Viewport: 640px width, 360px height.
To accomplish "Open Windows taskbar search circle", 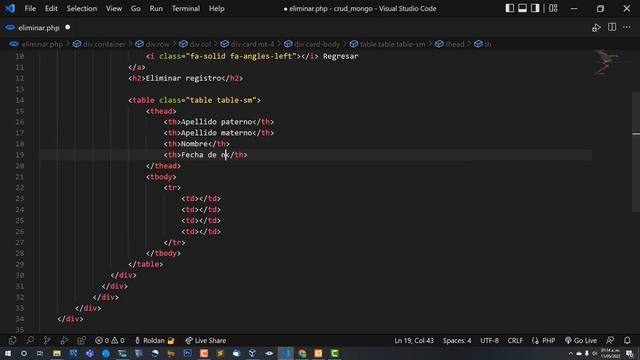I will point(24,353).
